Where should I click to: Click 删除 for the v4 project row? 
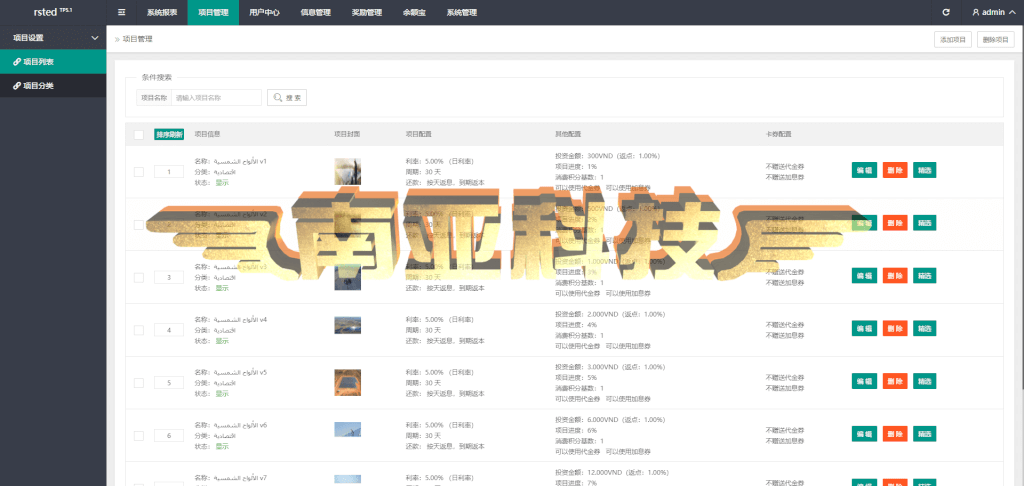[895, 328]
